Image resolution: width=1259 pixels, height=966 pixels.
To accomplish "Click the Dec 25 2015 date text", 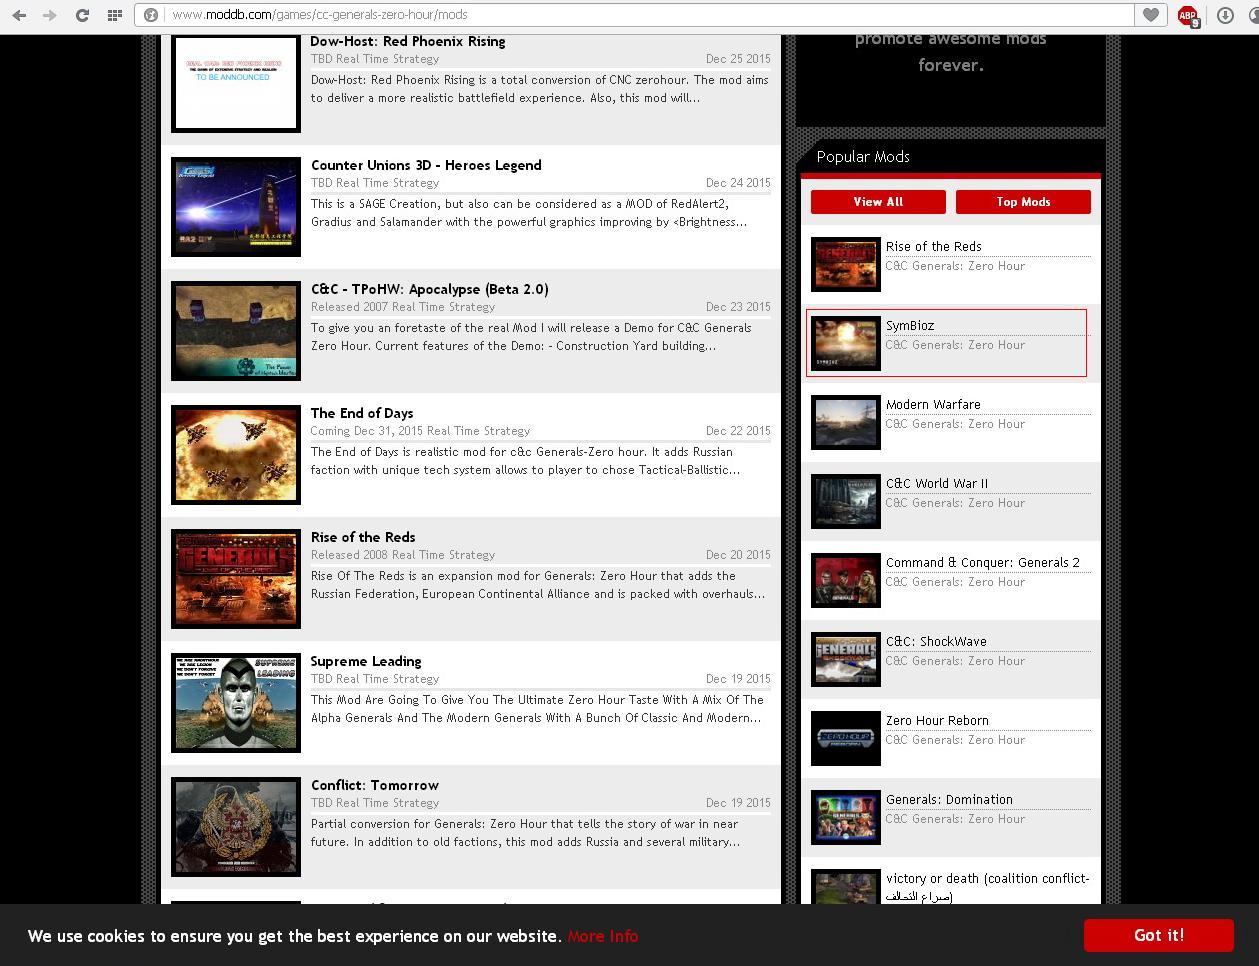I will 738,59.
